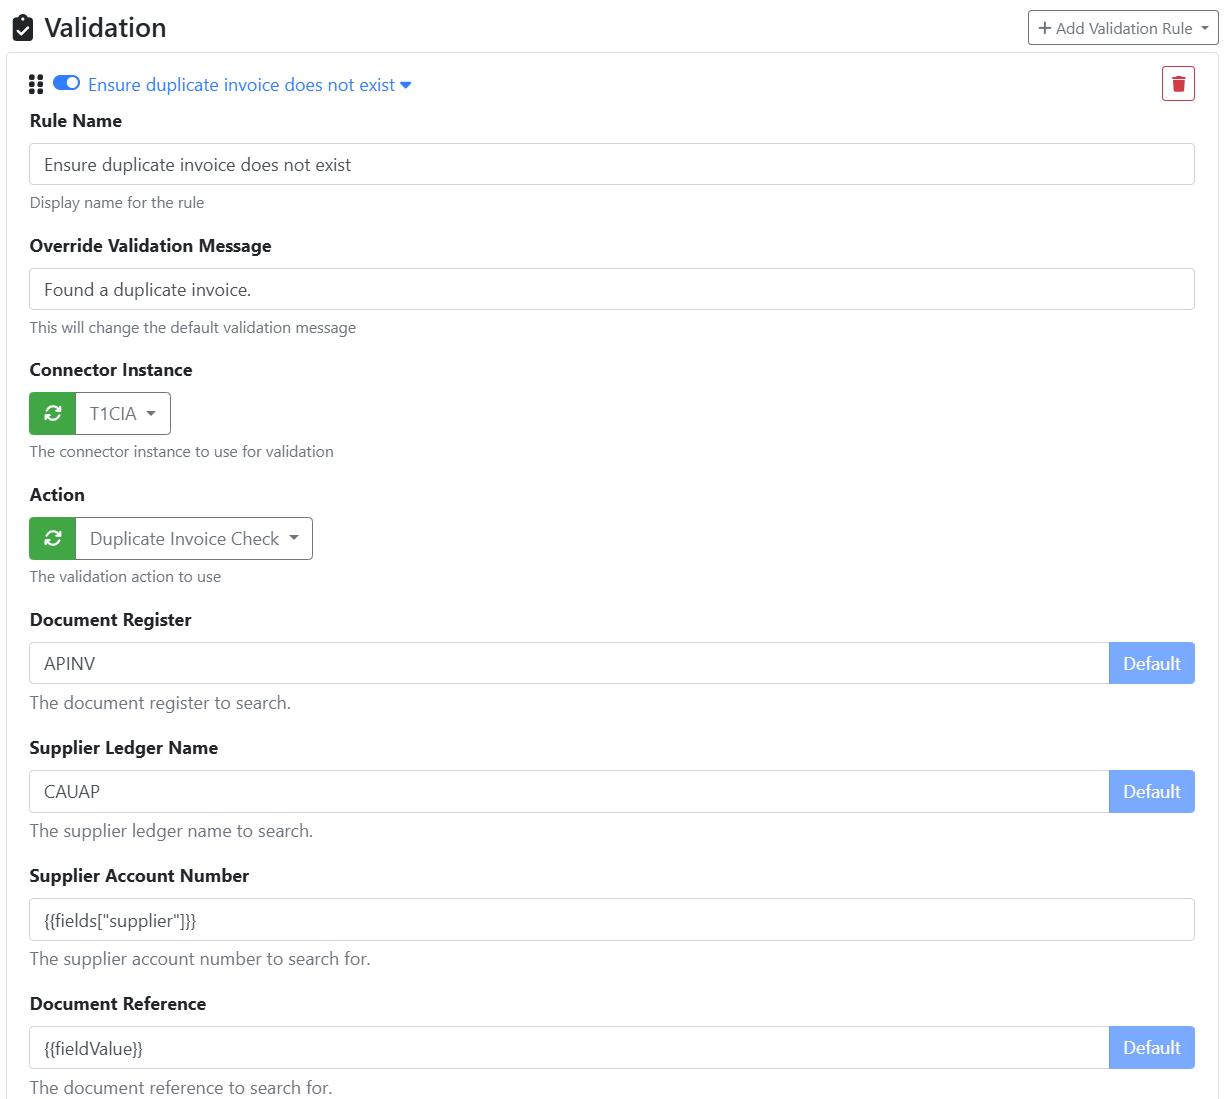The image size is (1224, 1099).
Task: Click the Validation clipboard icon
Action: pyautogui.click(x=22, y=28)
